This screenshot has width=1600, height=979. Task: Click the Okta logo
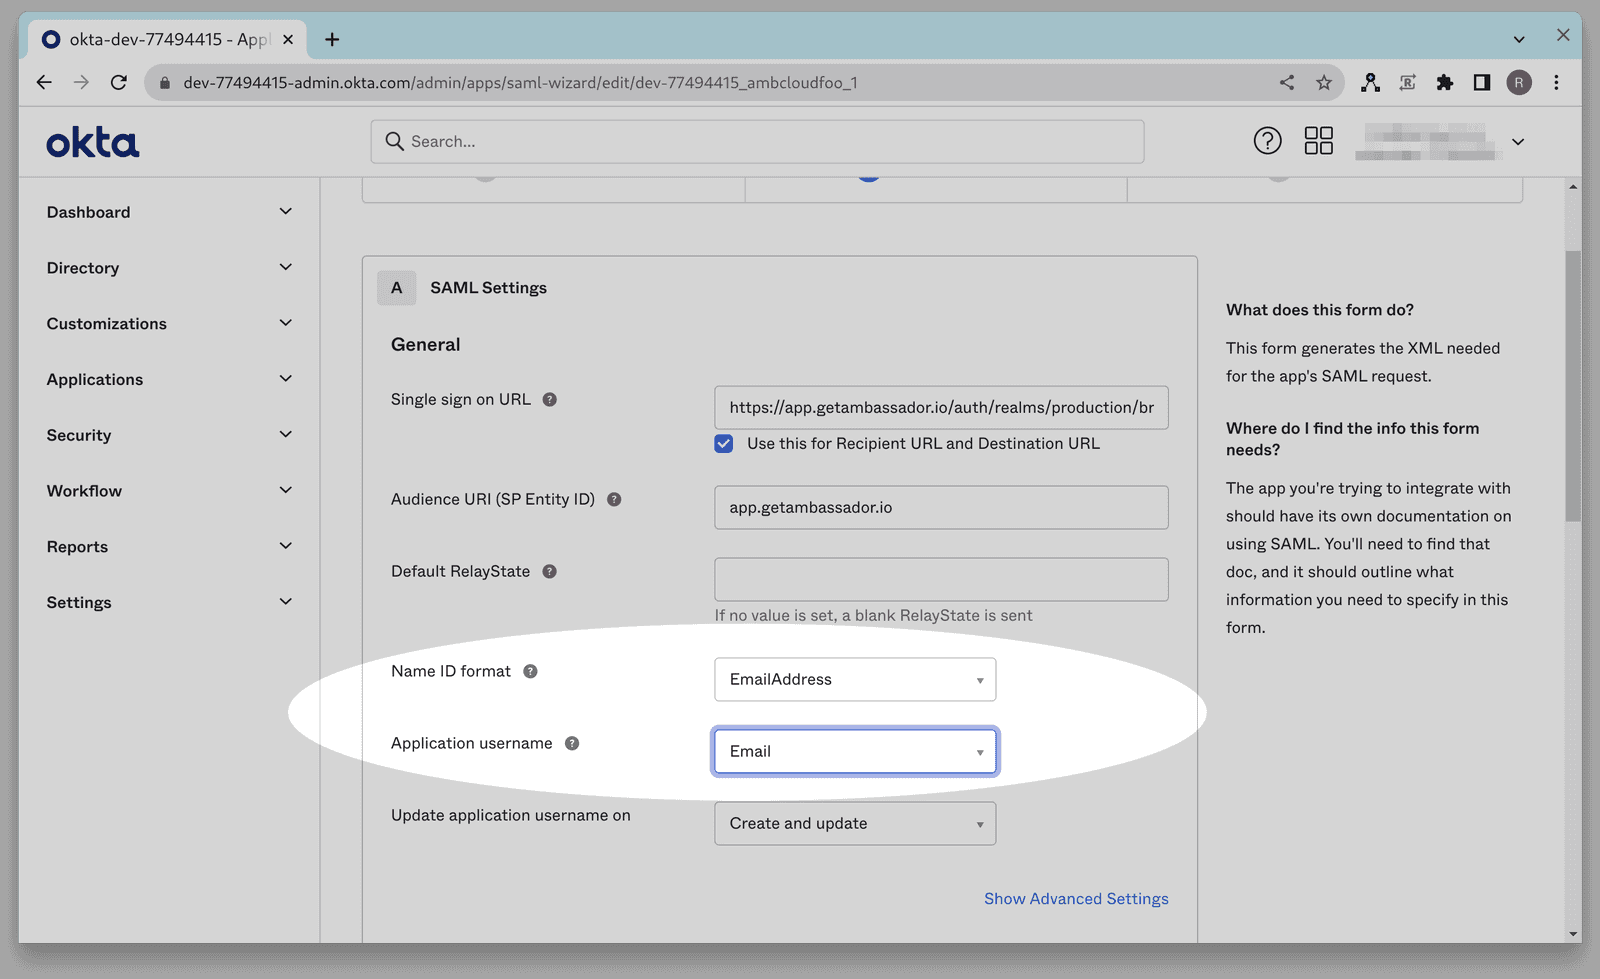pyautogui.click(x=92, y=143)
